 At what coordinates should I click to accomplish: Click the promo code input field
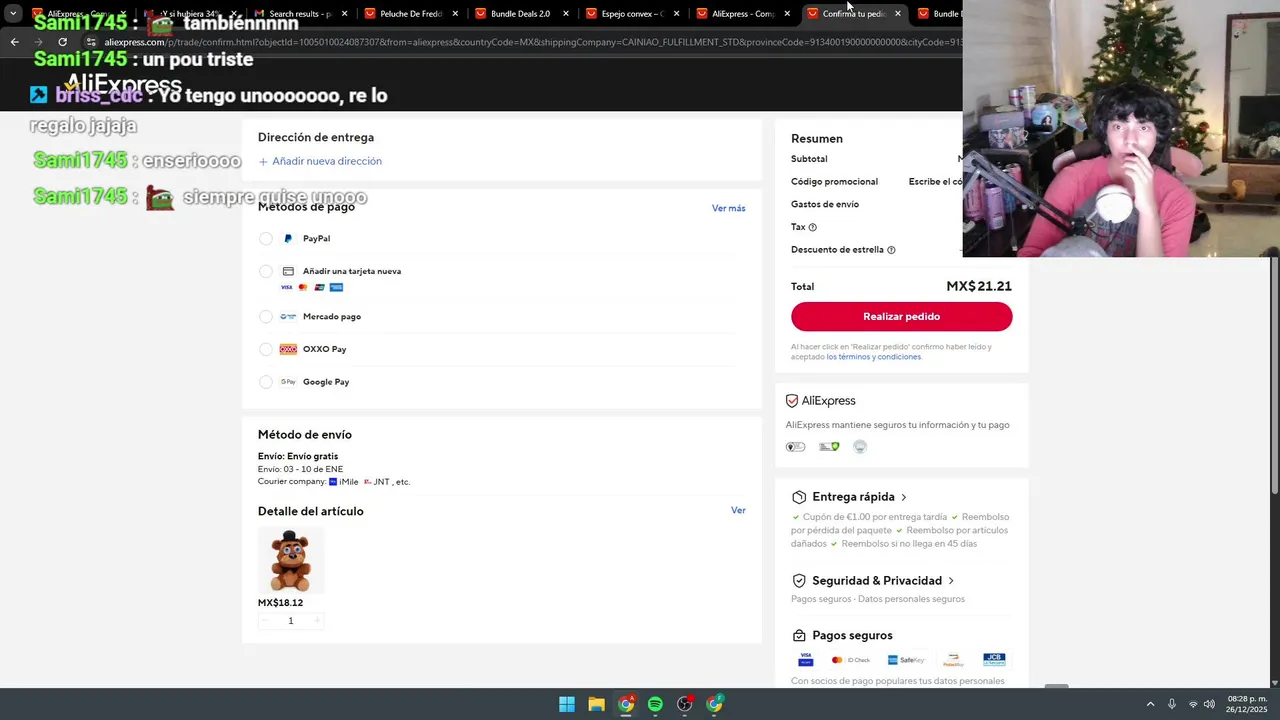(935, 182)
